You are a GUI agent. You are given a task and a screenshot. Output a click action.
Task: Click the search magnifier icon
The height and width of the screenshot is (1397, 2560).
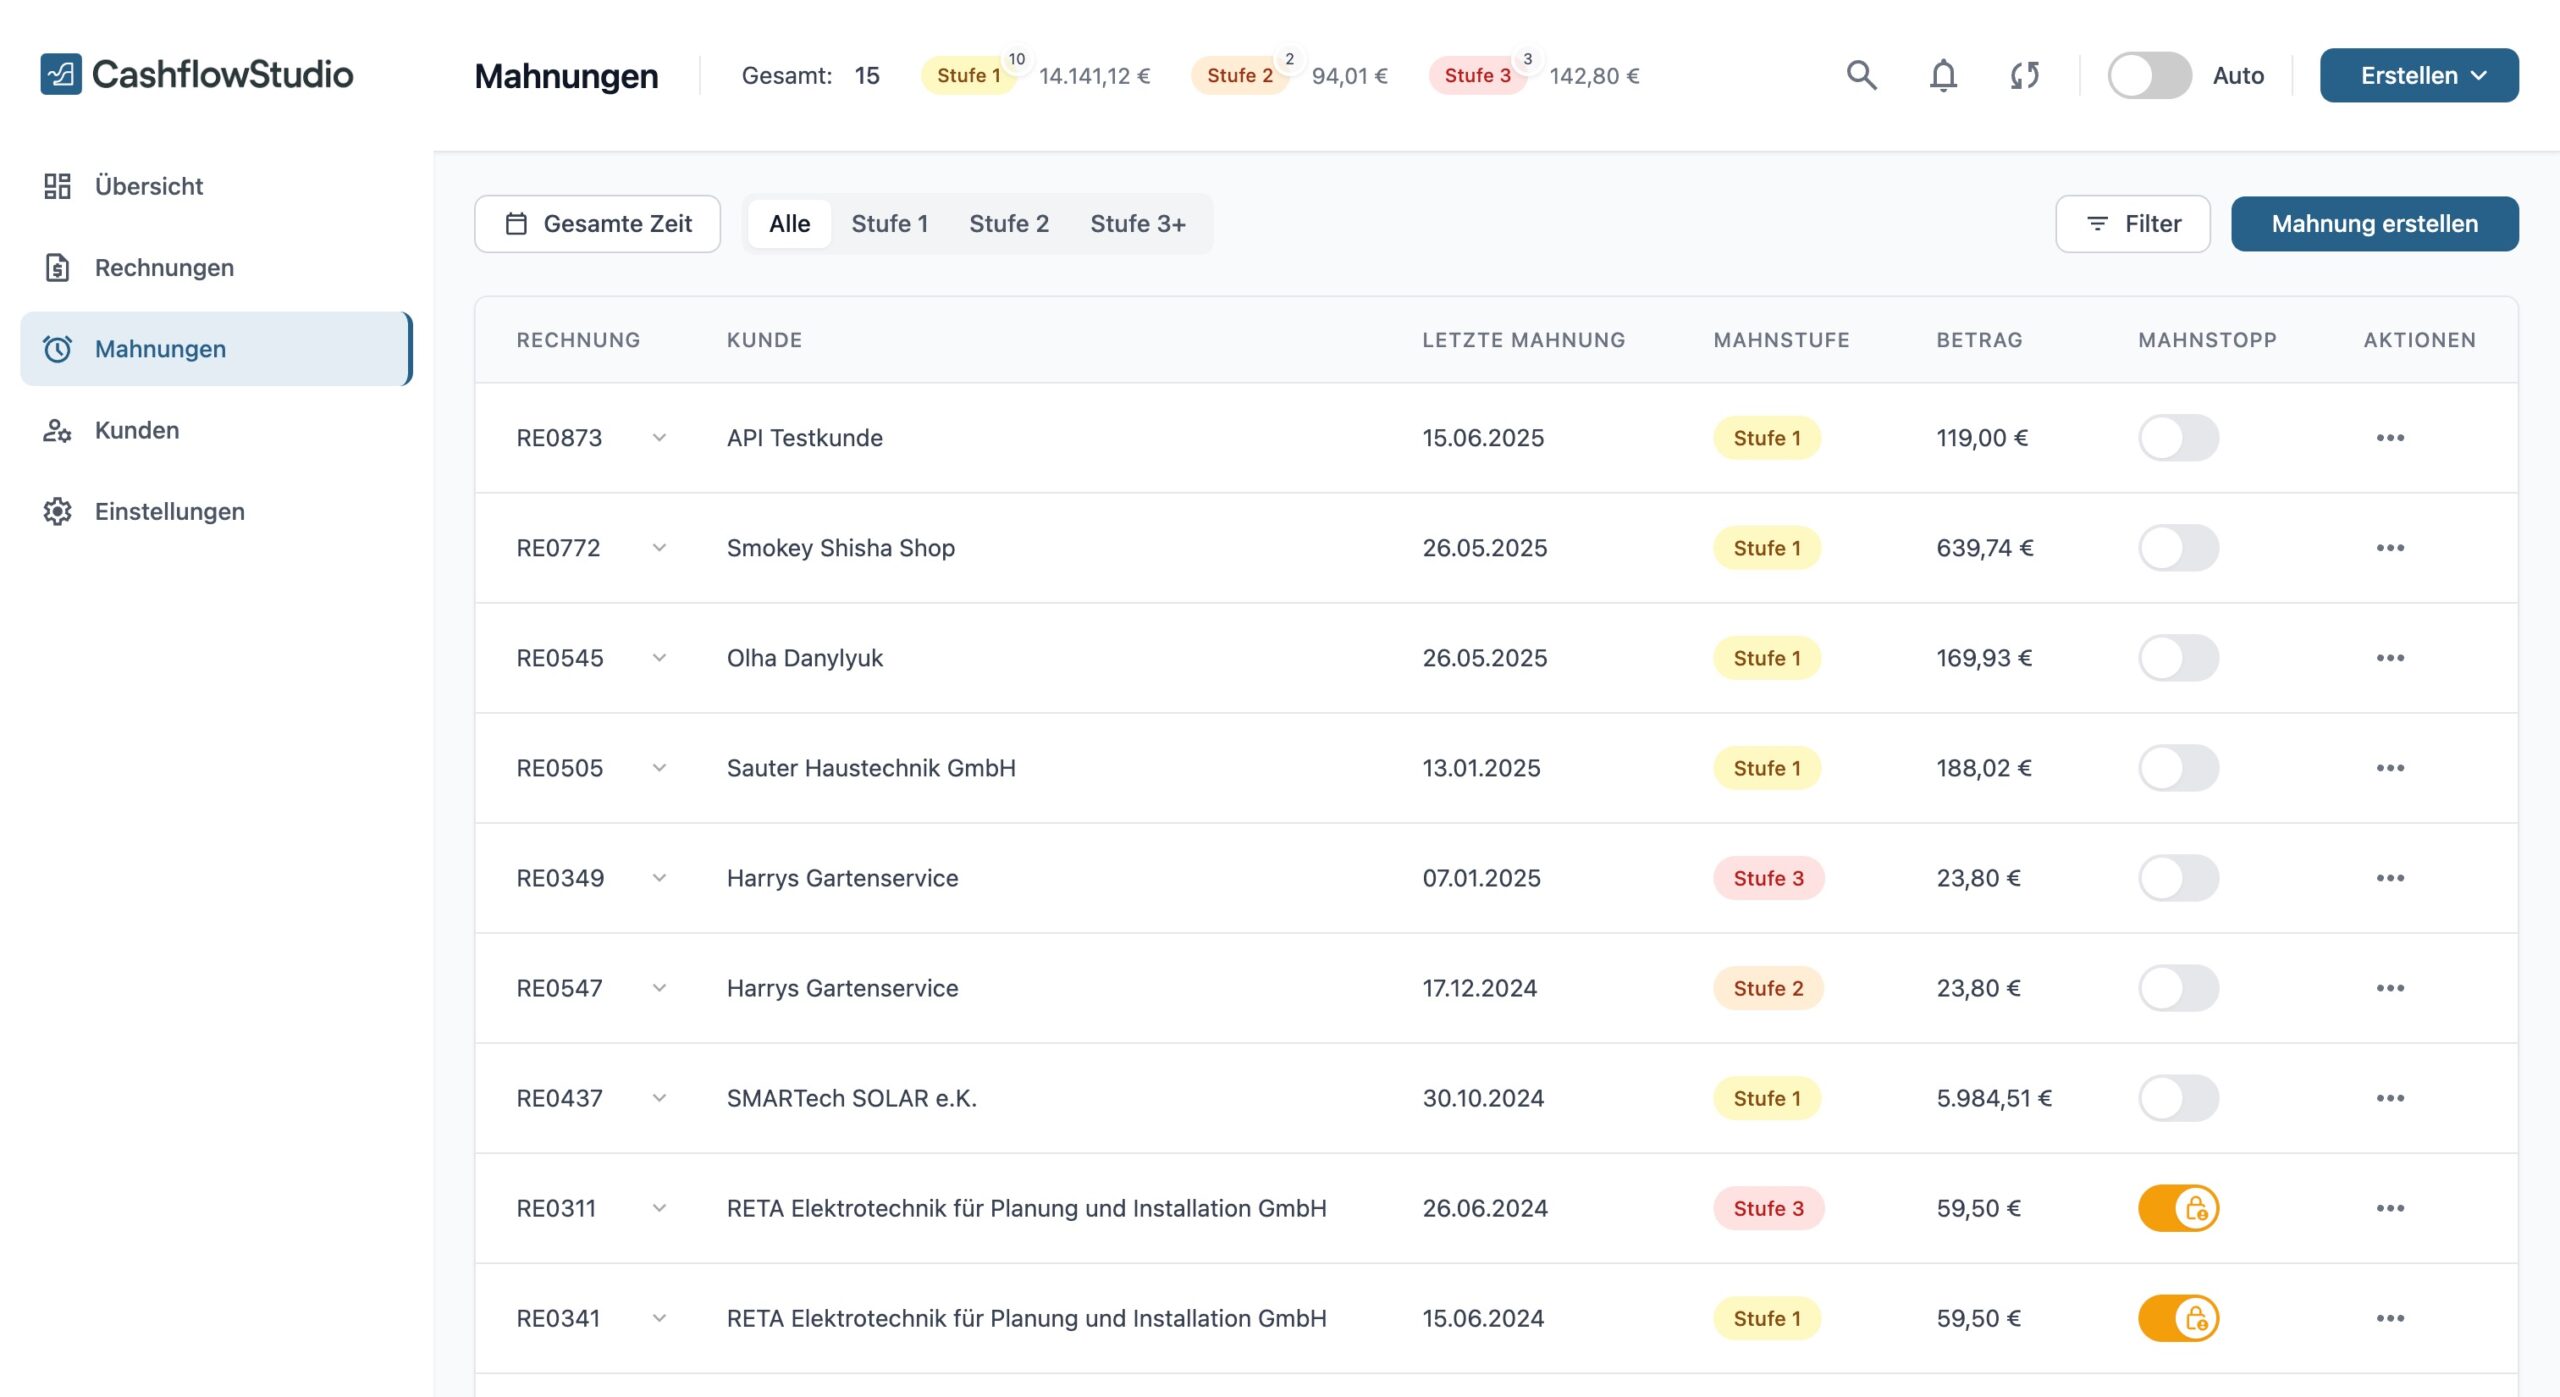click(x=1861, y=75)
